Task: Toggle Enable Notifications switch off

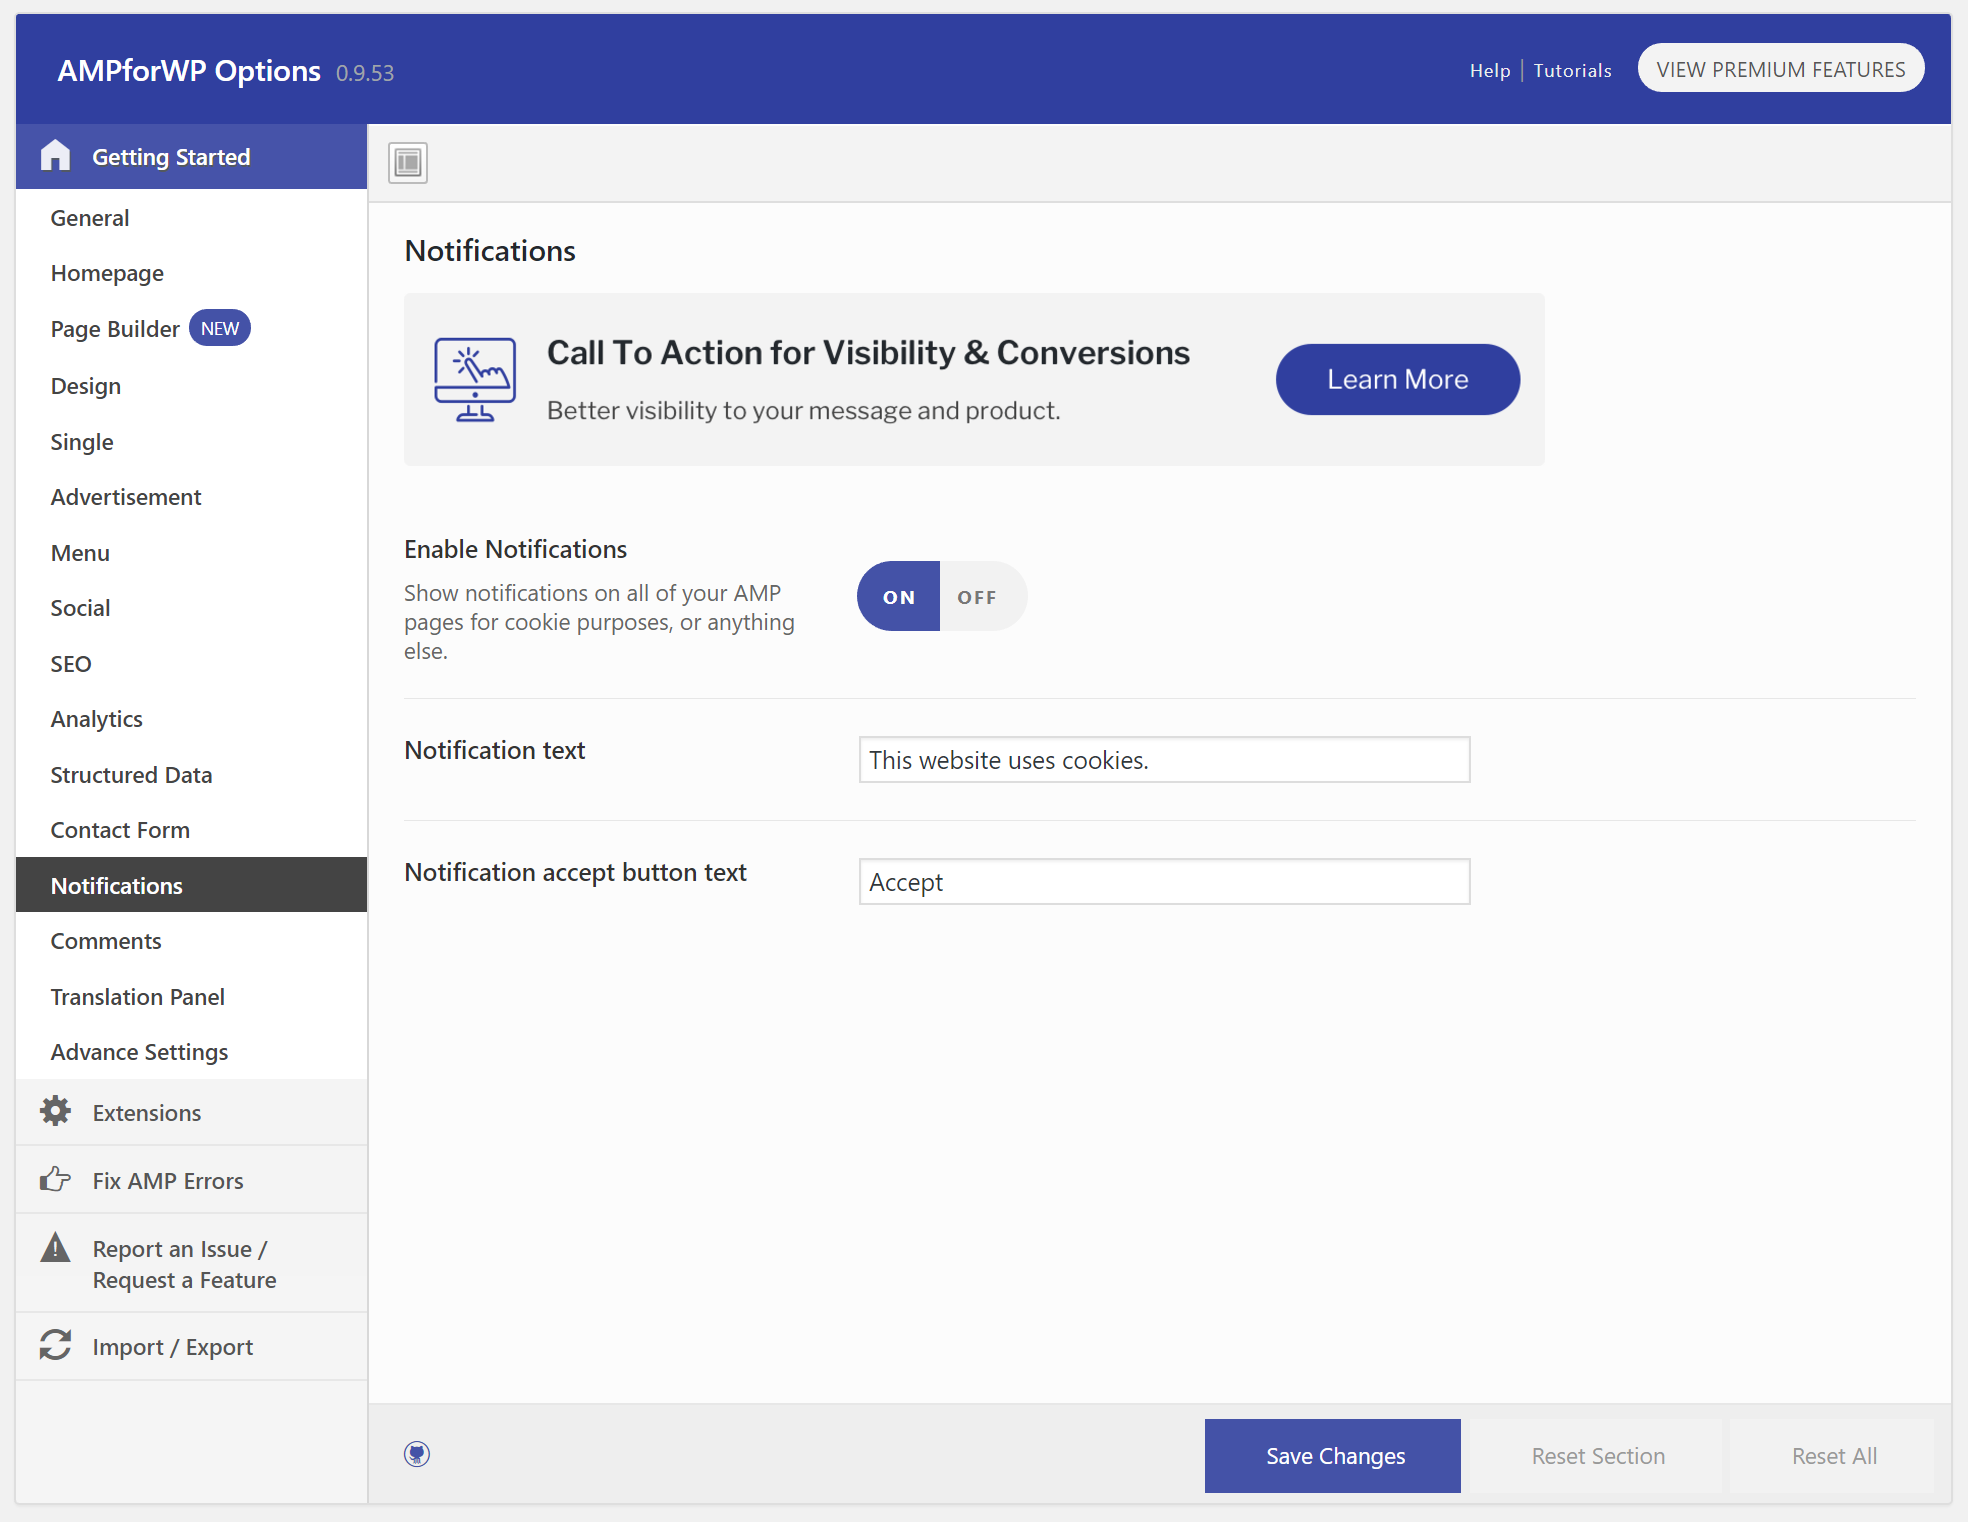Action: click(974, 596)
